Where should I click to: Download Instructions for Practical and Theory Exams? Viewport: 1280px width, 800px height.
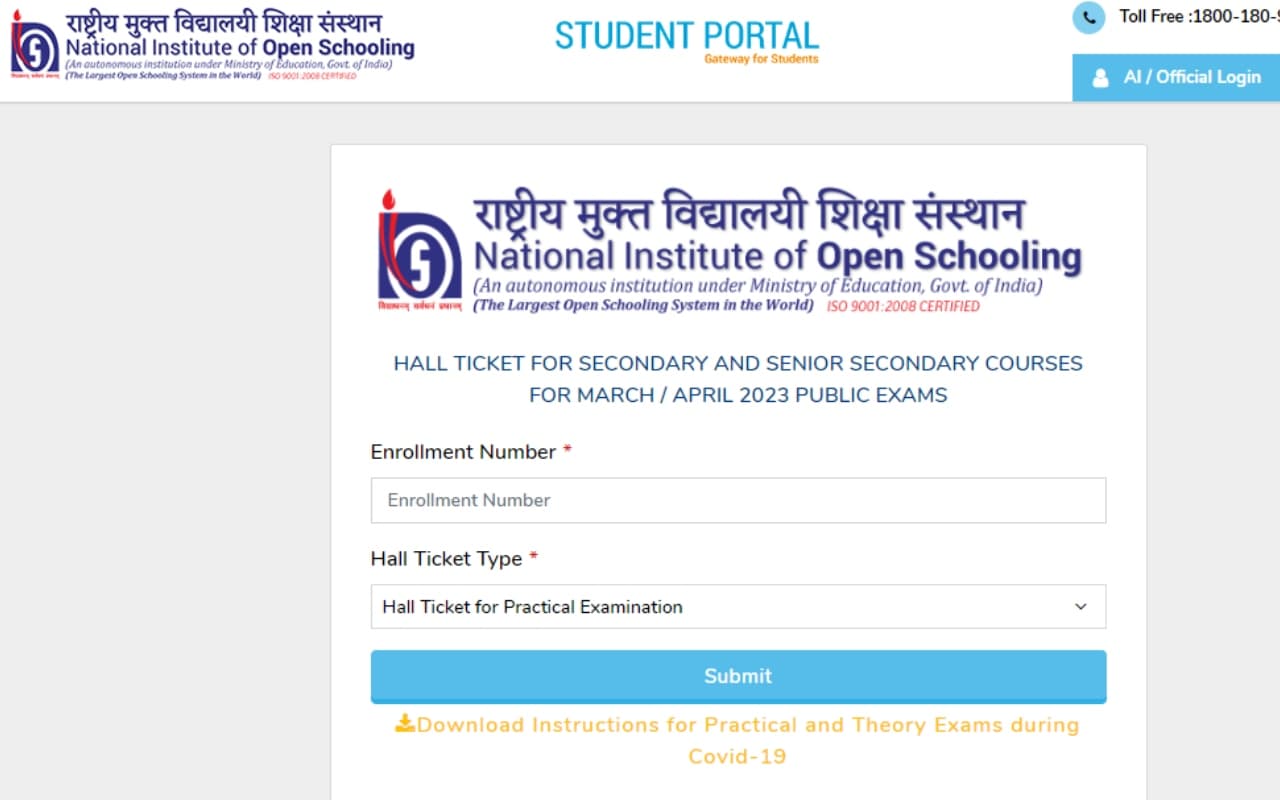click(x=740, y=740)
